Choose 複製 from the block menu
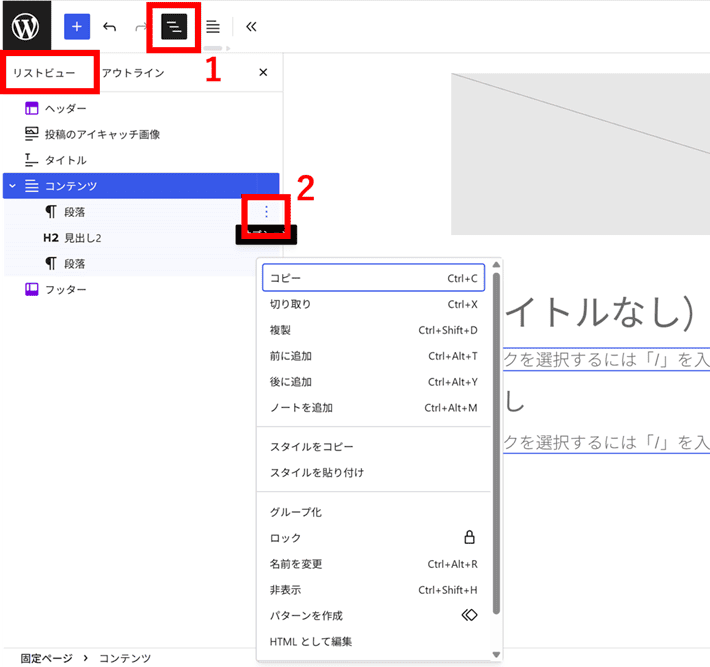Screen dimensions: 710x667 374,330
